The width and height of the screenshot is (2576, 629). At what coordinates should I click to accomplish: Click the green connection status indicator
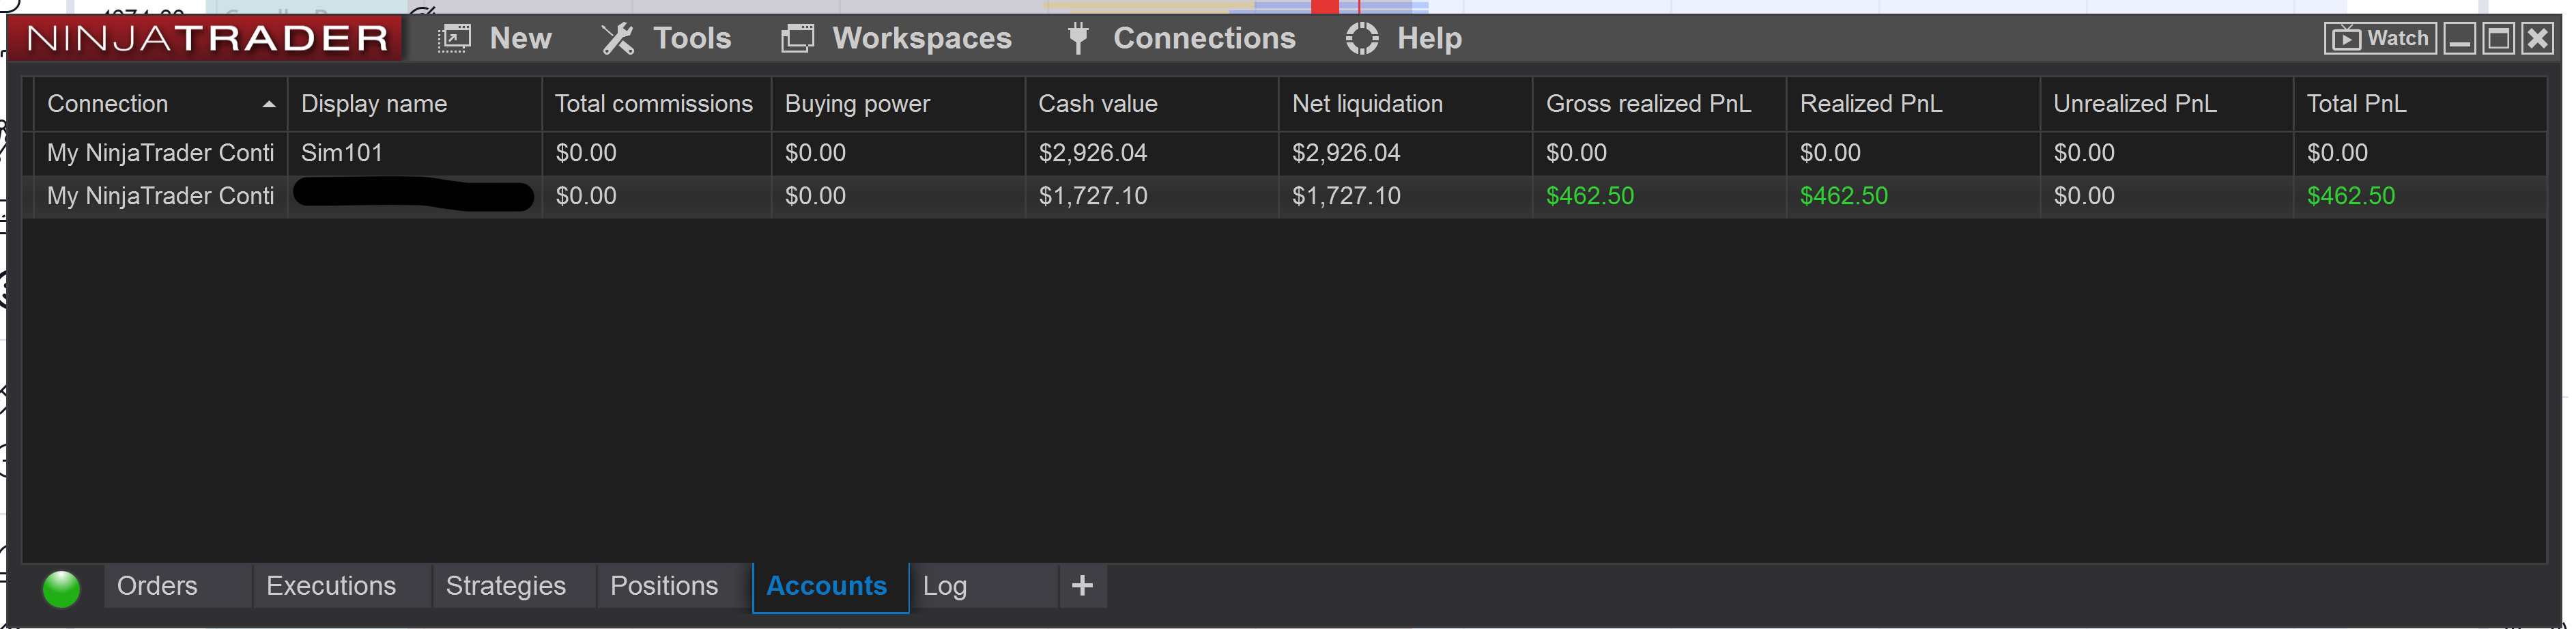coord(62,589)
